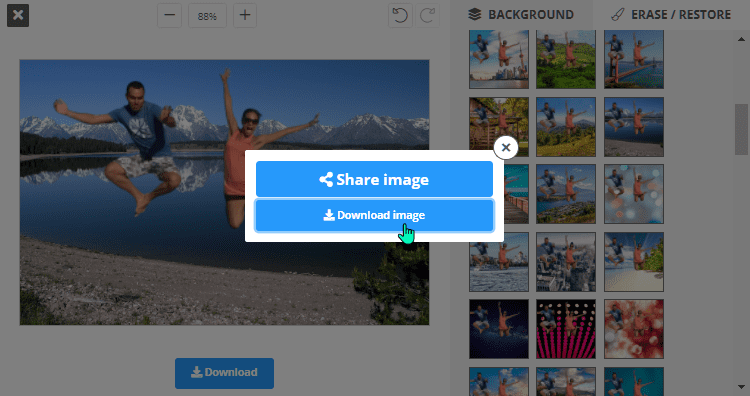Zoom in with the plus button
The height and width of the screenshot is (396, 750).
coord(245,15)
